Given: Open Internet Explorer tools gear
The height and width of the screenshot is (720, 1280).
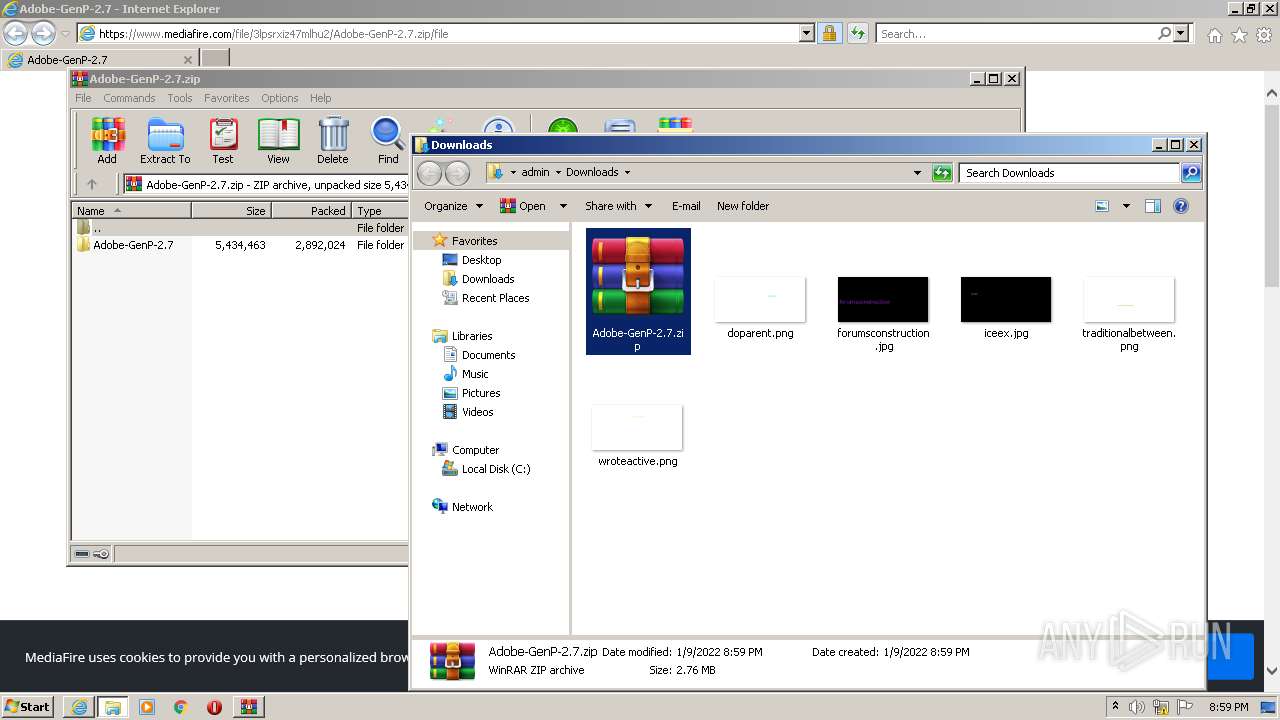Looking at the screenshot, I should click(x=1264, y=35).
